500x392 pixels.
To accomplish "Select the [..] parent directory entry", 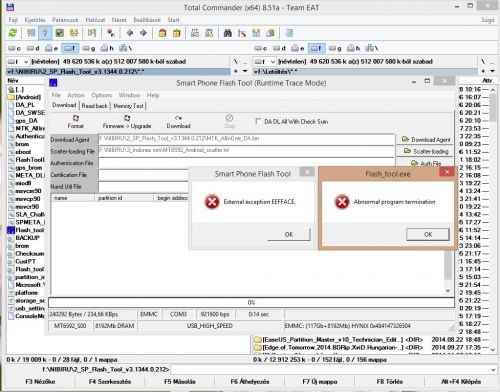I will (x=16, y=89).
